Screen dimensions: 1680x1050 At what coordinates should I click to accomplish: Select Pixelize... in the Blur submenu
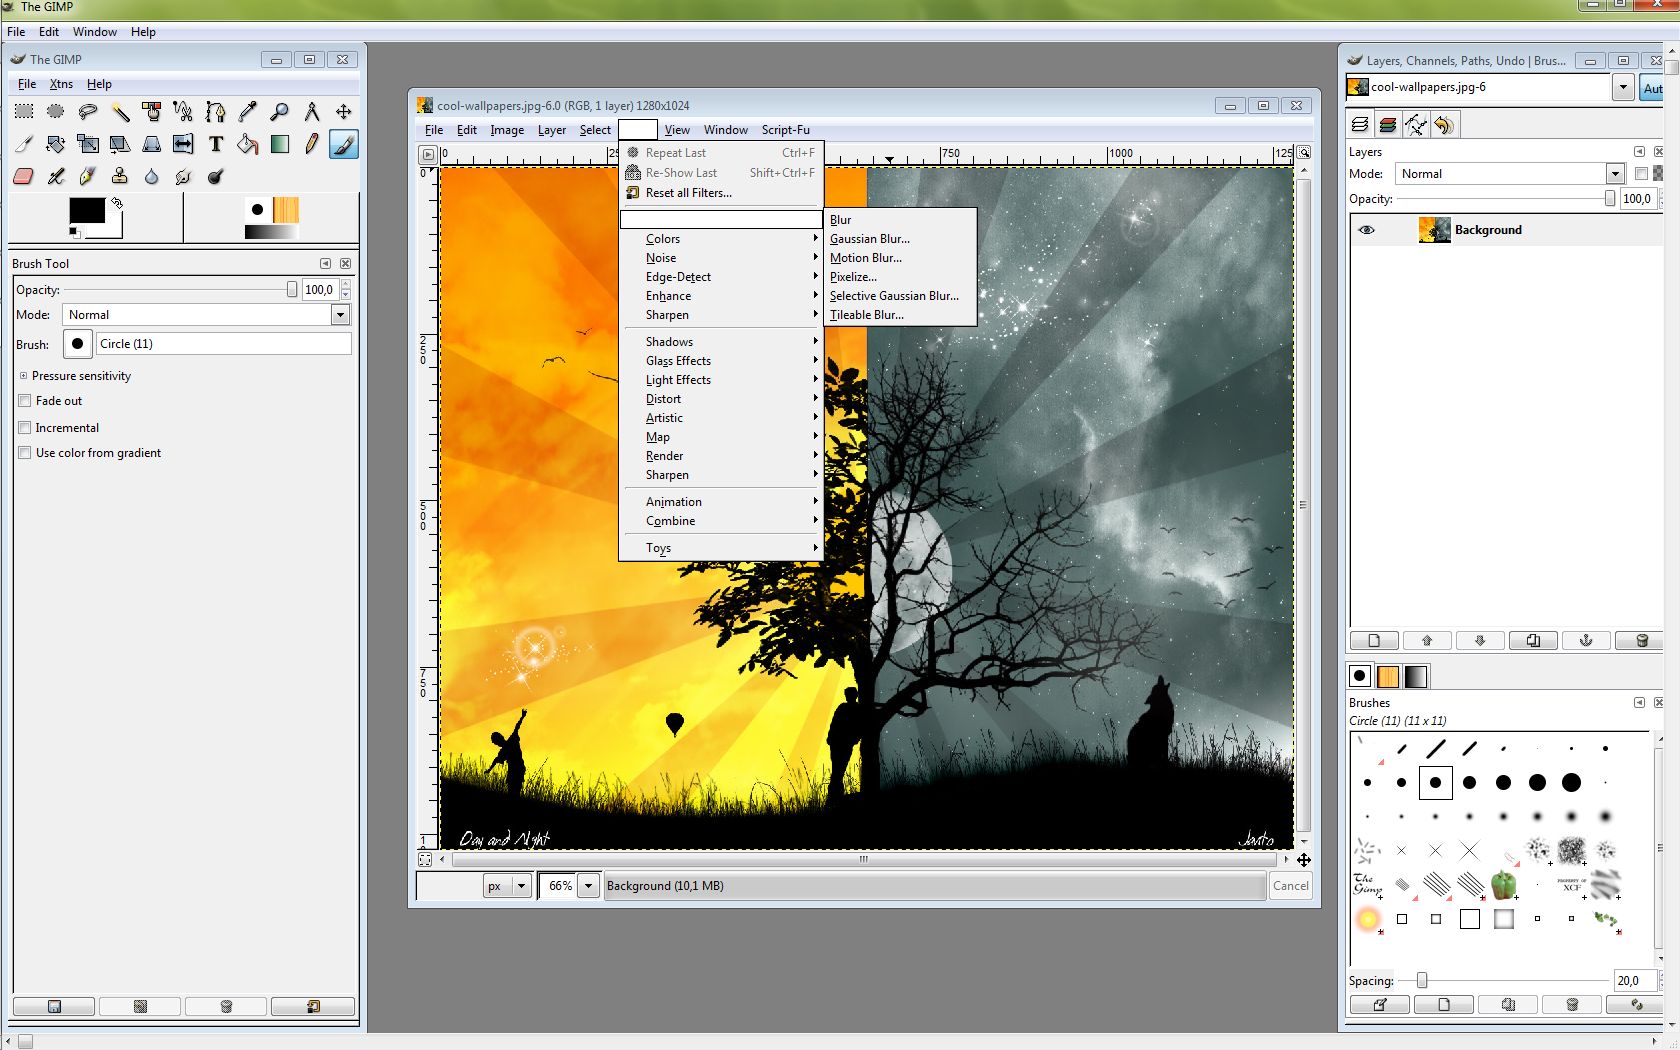pos(900,277)
